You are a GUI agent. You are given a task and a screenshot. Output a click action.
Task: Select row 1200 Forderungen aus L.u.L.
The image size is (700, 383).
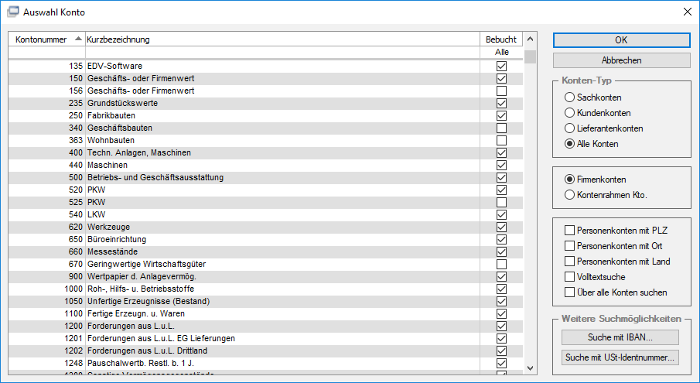pyautogui.click(x=266, y=326)
